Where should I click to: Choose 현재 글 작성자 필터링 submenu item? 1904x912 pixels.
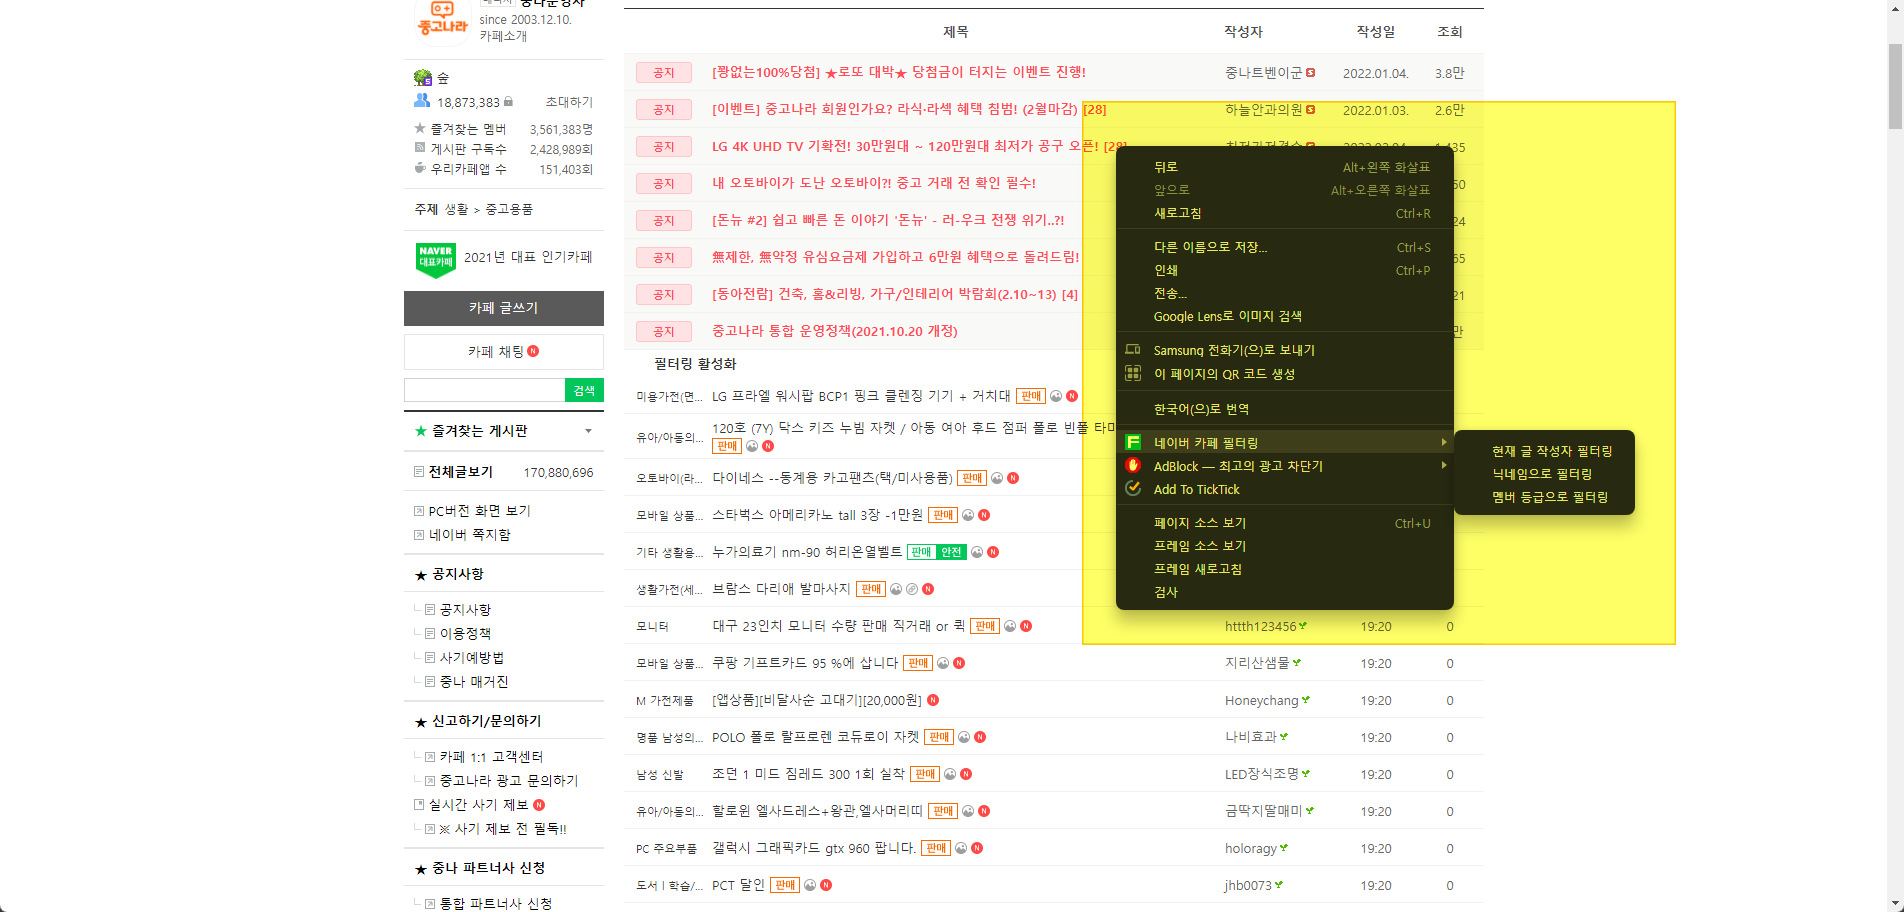click(1545, 451)
